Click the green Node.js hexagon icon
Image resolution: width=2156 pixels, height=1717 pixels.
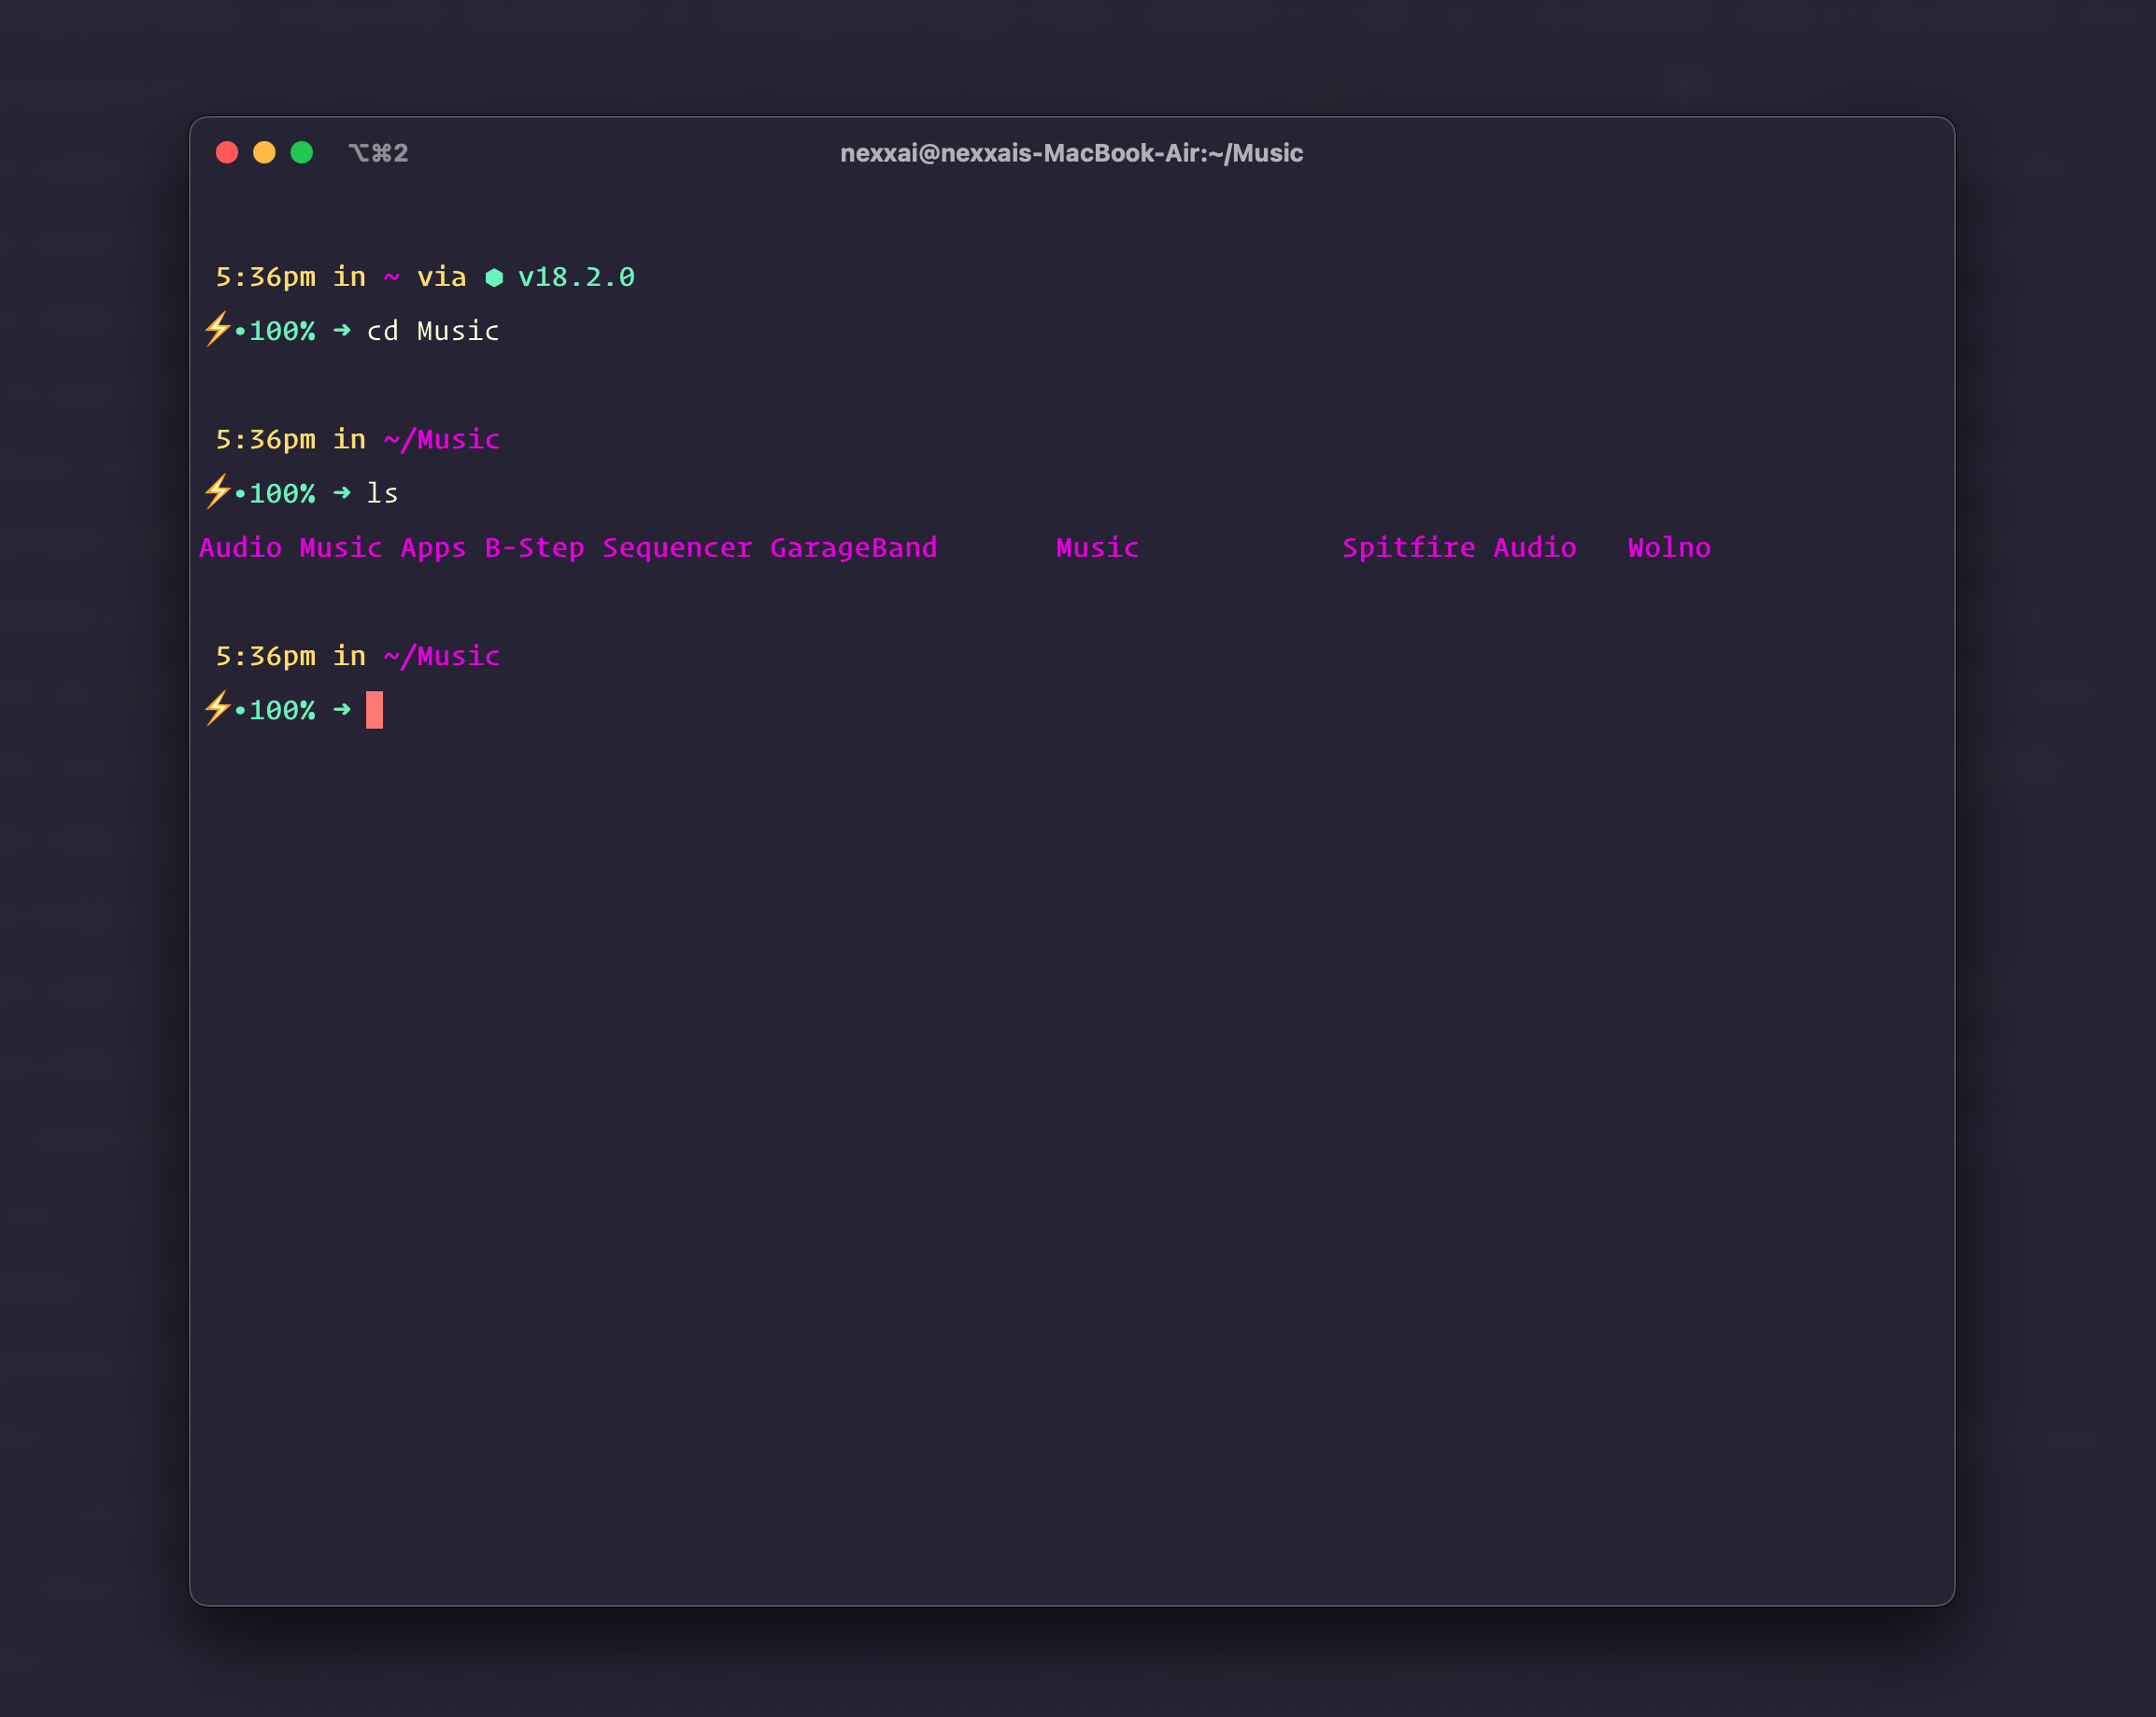coord(494,277)
